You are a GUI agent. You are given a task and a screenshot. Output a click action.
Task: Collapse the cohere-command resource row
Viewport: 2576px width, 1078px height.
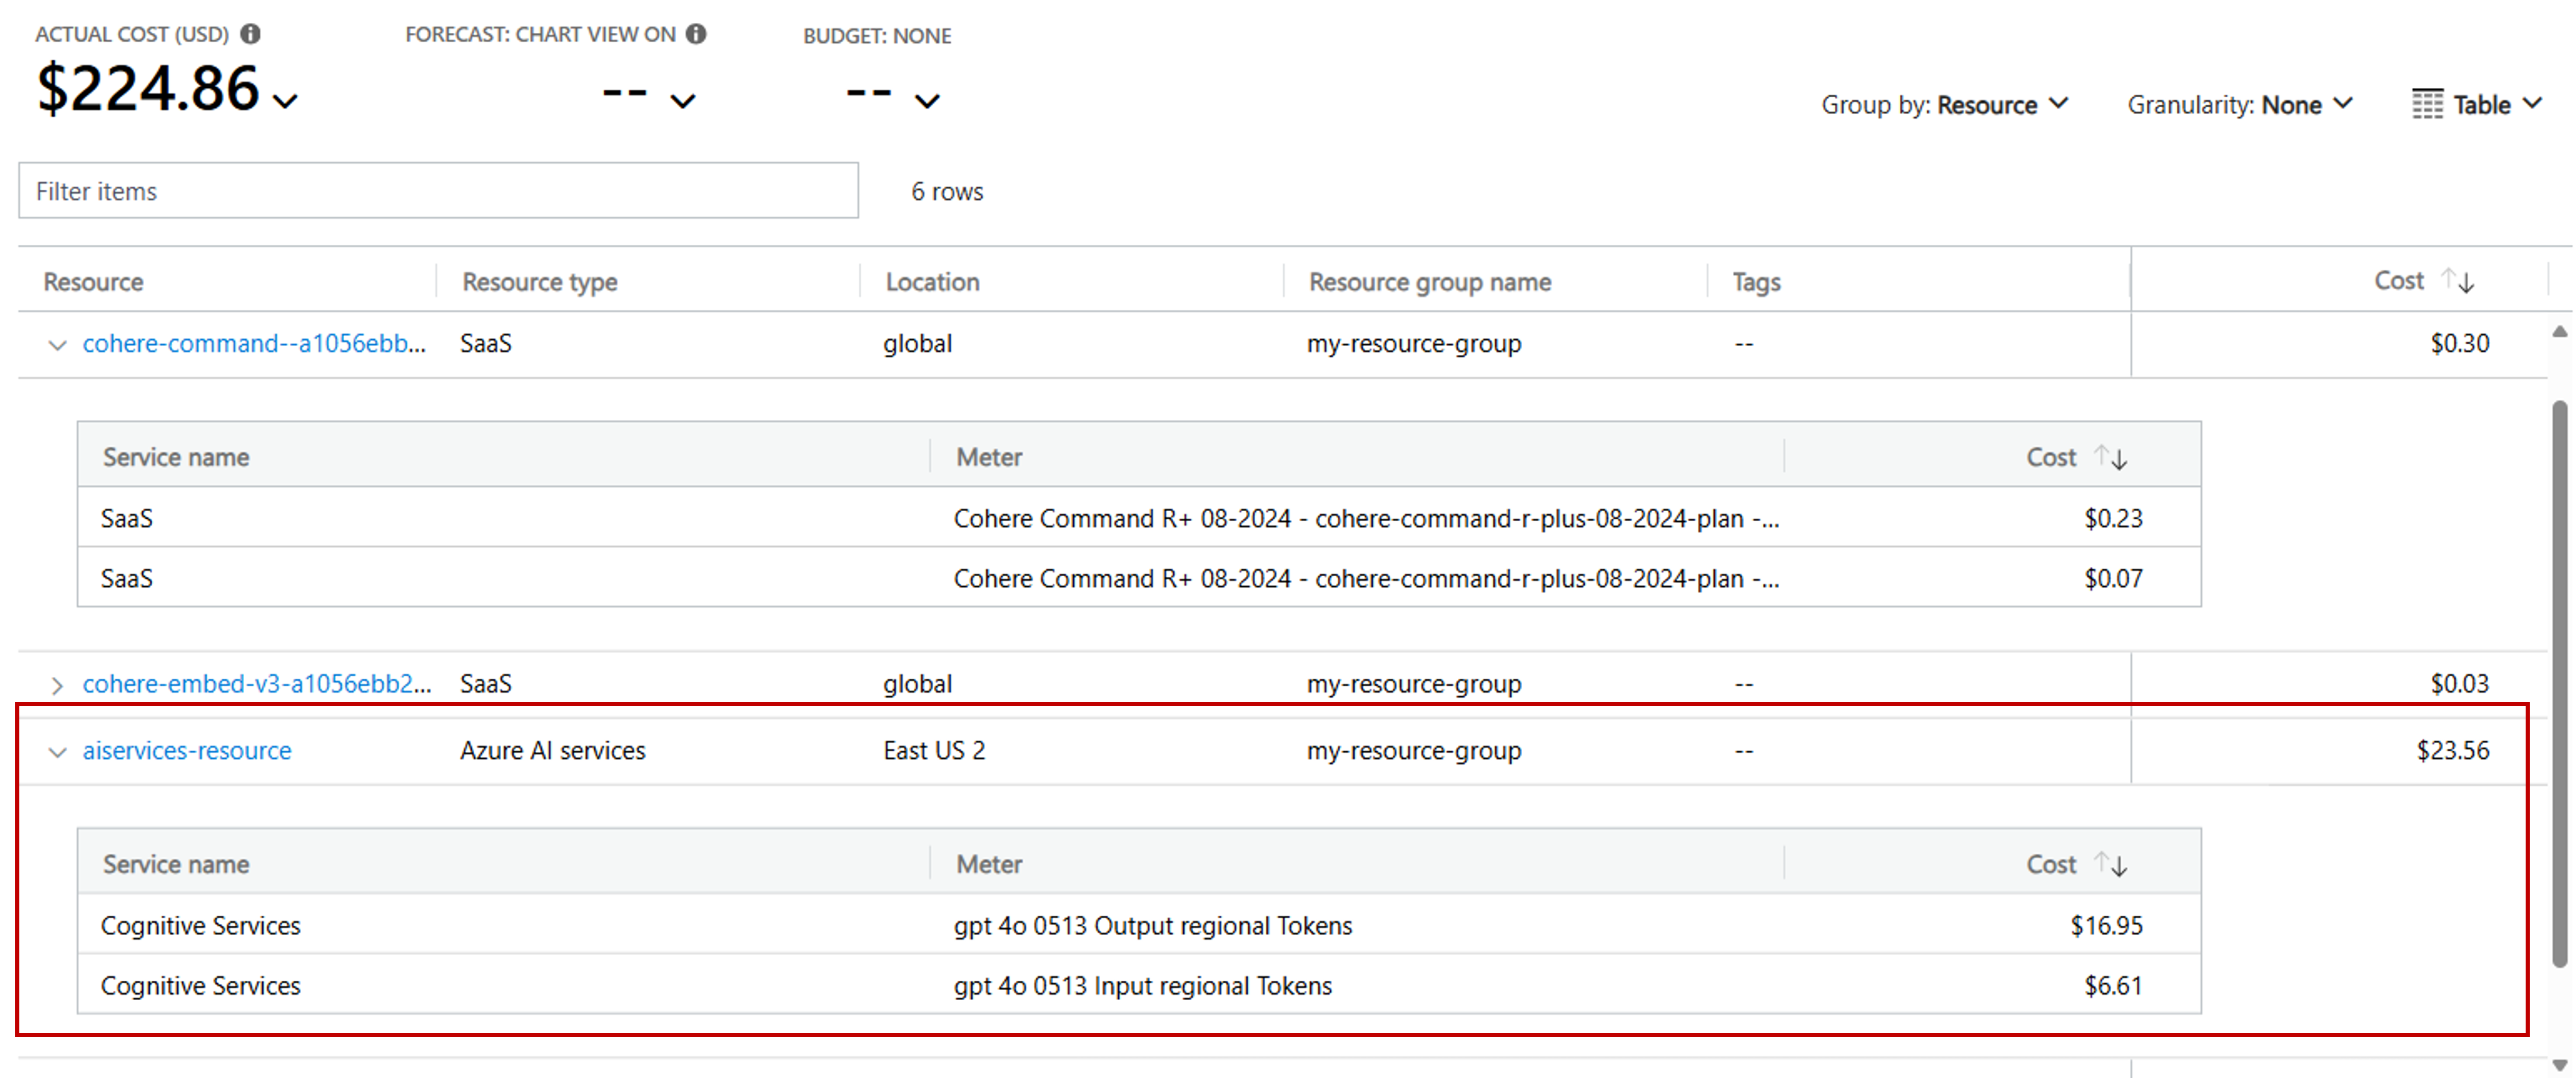[57, 345]
